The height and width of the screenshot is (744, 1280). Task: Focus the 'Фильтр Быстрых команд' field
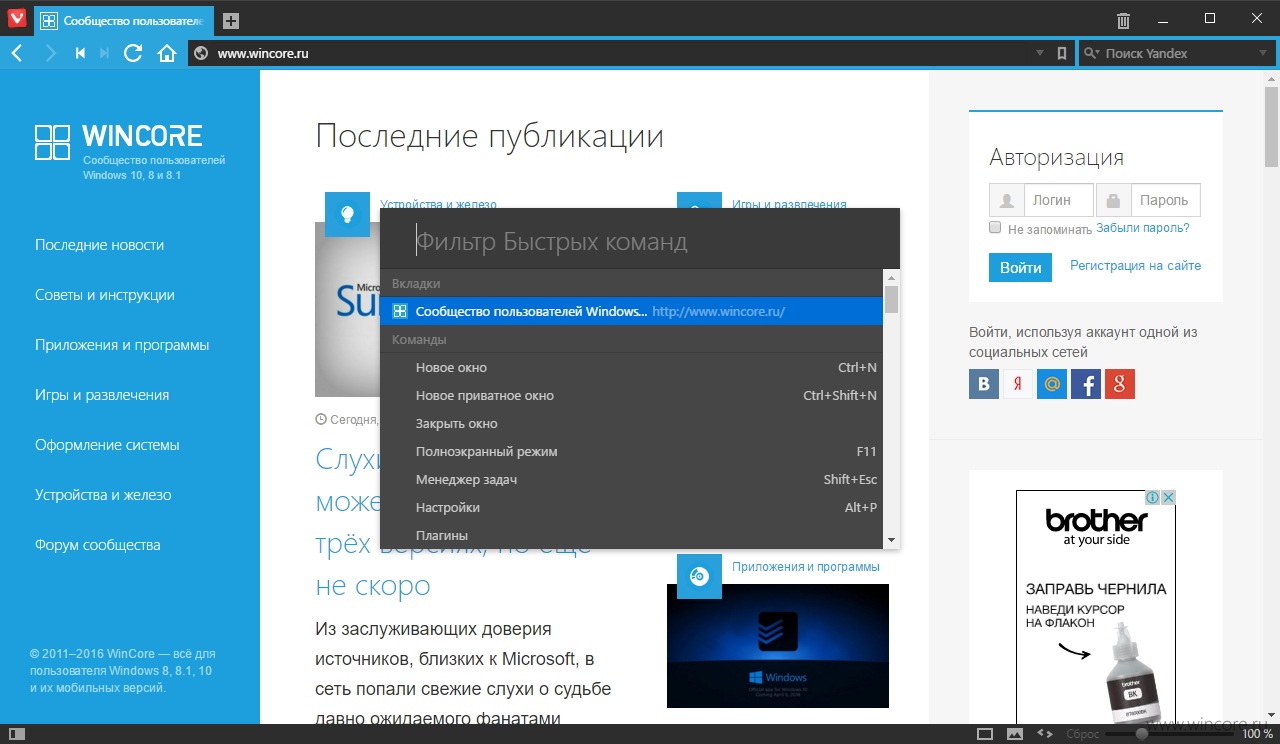click(640, 241)
